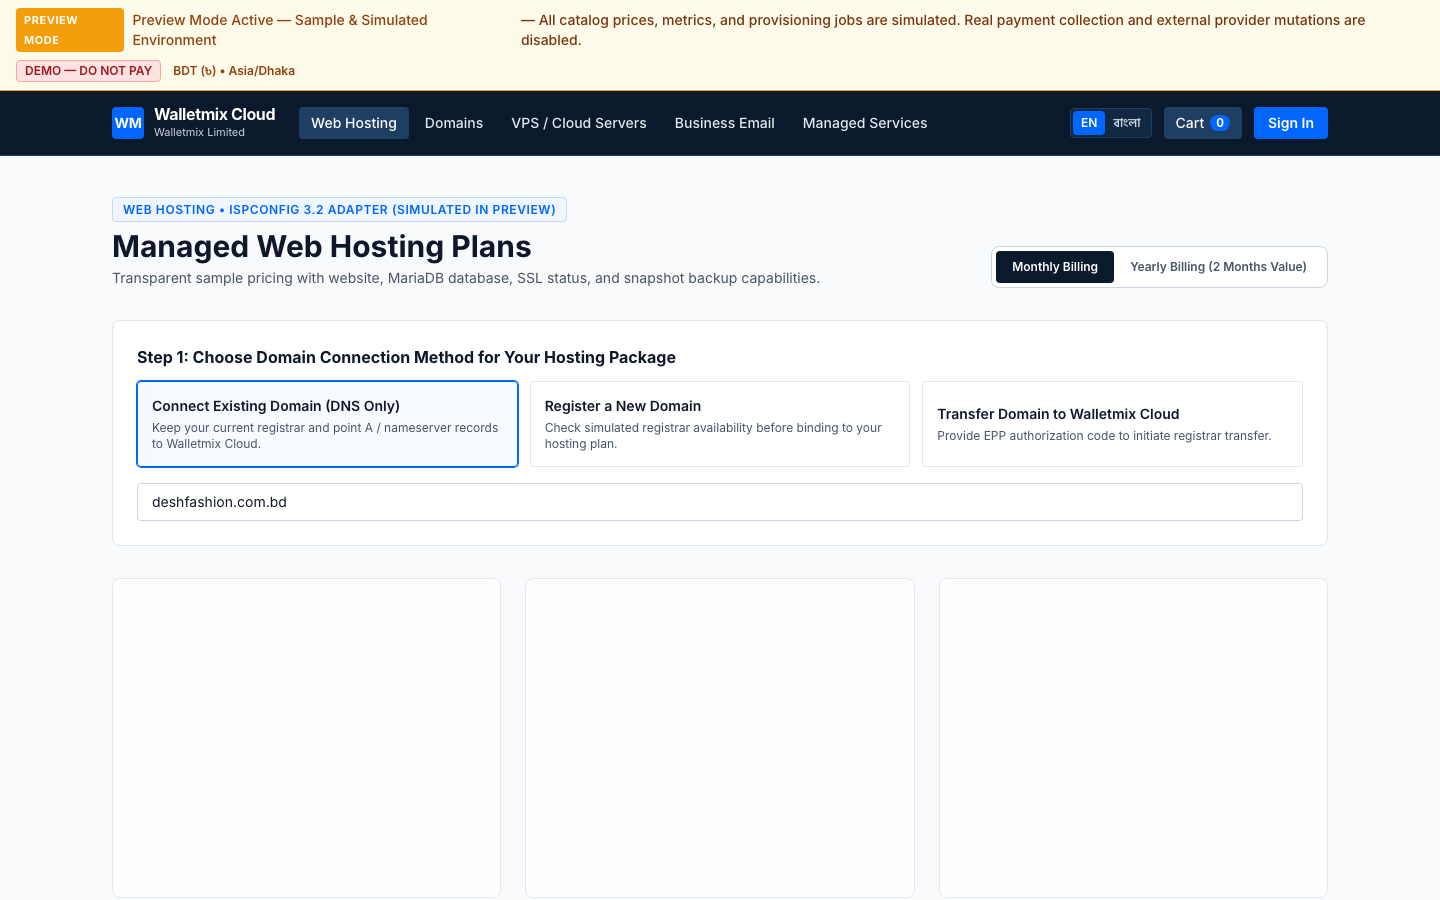
Task: Switch language to বাংলা
Action: click(1127, 123)
